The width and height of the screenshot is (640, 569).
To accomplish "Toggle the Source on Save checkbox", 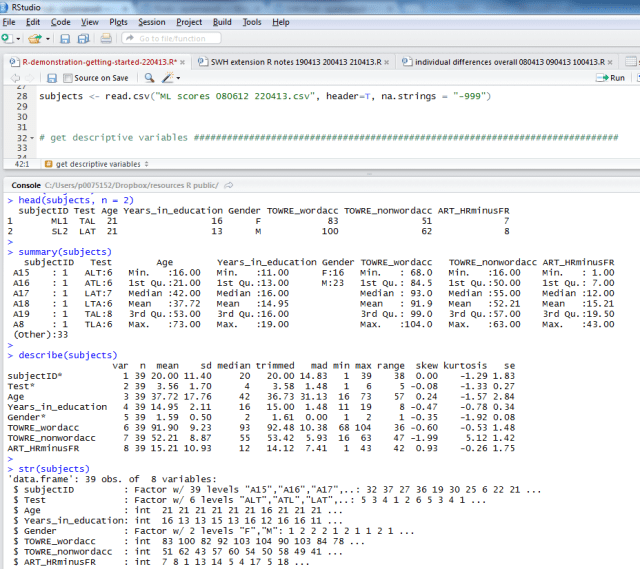I will coord(69,77).
